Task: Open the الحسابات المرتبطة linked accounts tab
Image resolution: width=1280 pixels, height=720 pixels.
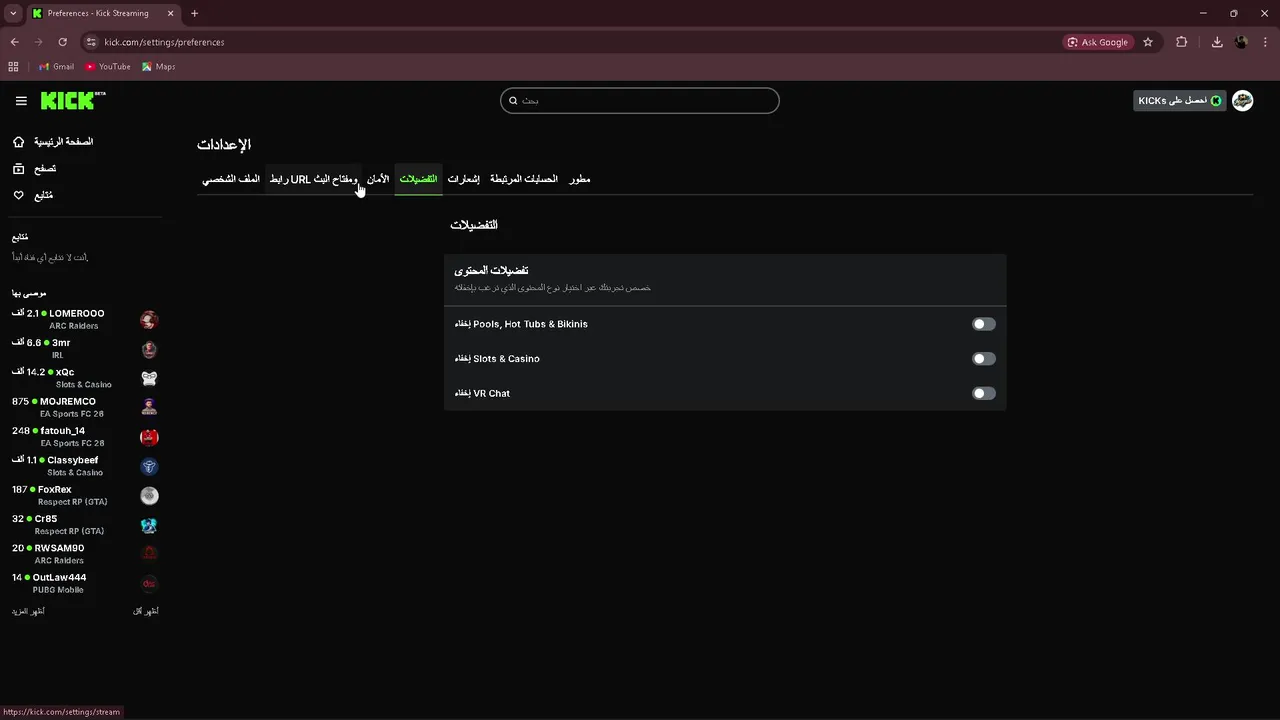Action: (x=524, y=179)
